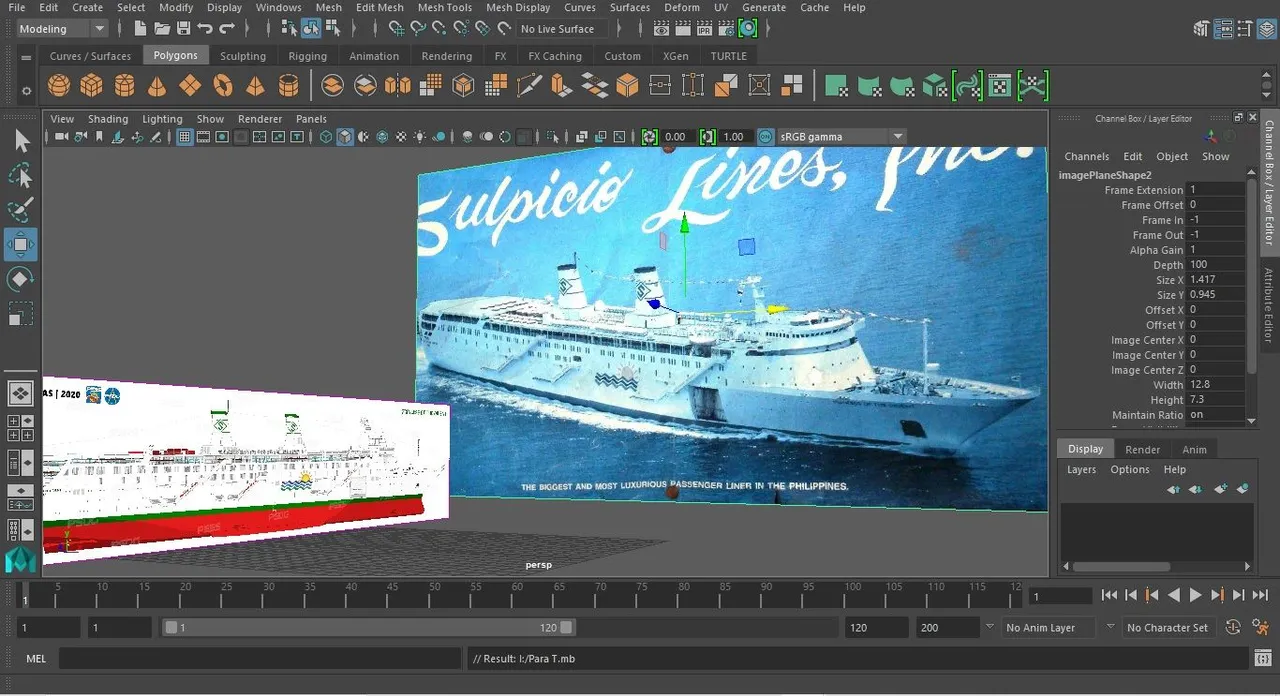Open shelf tab selector menu
Viewport: 1280px width, 696px height.
24,56
